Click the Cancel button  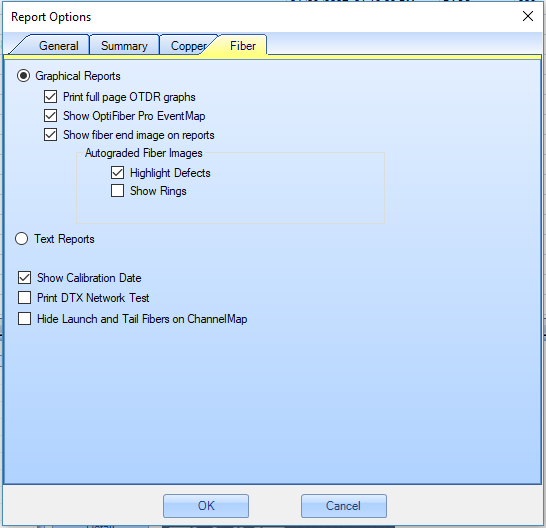click(x=344, y=506)
